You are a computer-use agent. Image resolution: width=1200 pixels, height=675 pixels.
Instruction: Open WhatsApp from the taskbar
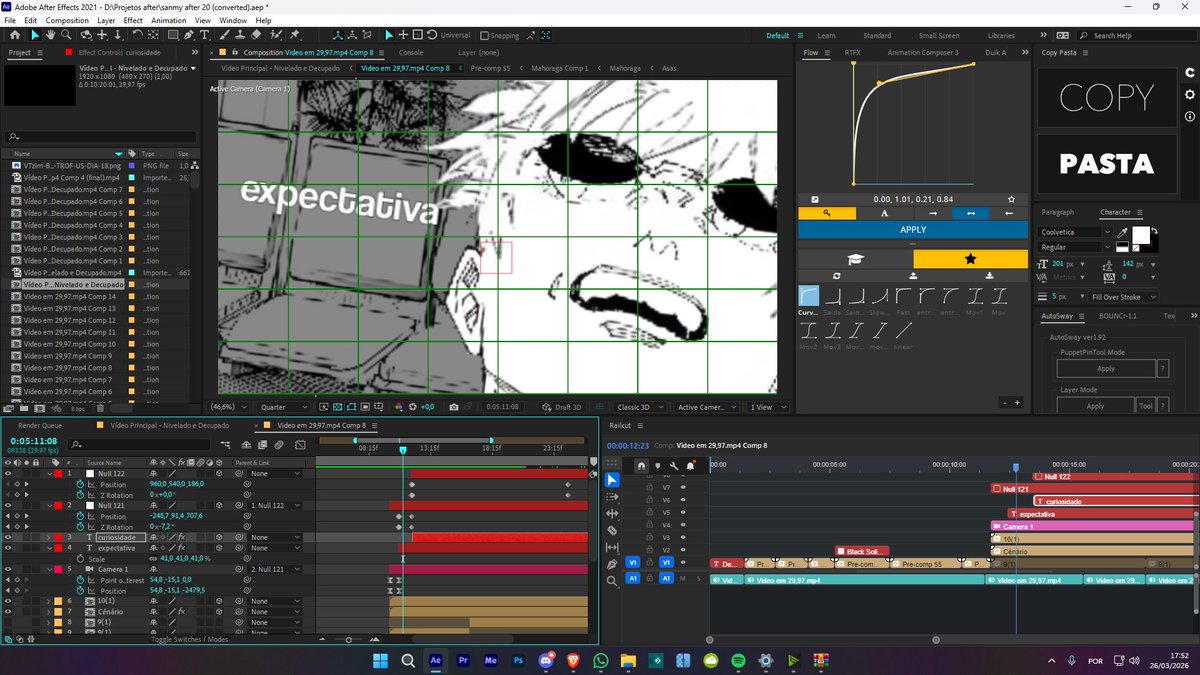click(x=600, y=661)
